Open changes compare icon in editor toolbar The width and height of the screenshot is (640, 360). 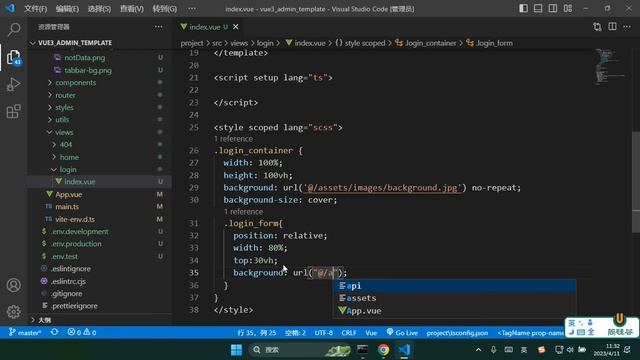(597, 27)
